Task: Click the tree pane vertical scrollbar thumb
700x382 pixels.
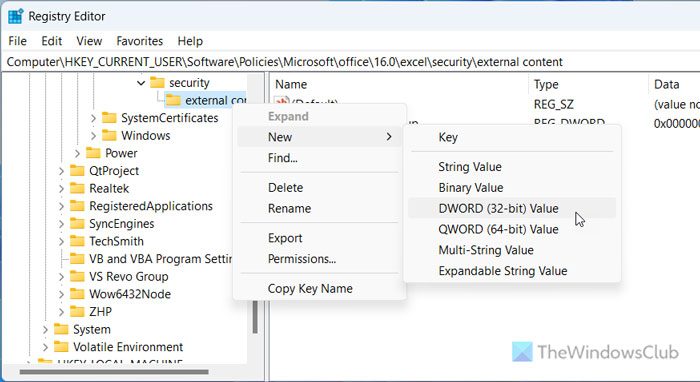Action: click(x=255, y=317)
